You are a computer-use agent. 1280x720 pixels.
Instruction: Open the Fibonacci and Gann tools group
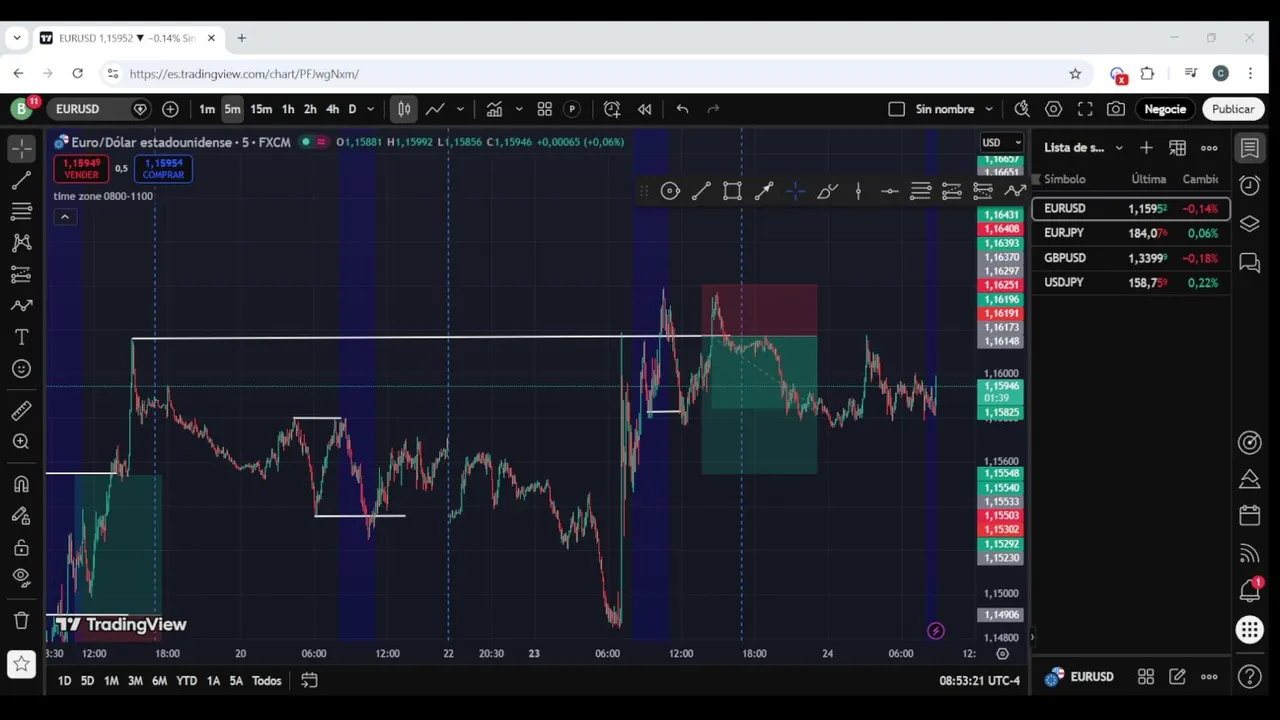point(21,212)
